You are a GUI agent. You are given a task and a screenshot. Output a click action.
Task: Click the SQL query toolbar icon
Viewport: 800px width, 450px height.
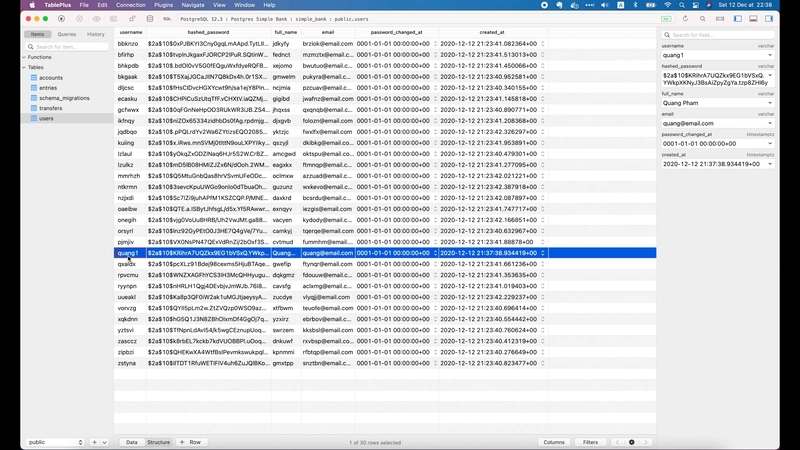tap(169, 19)
